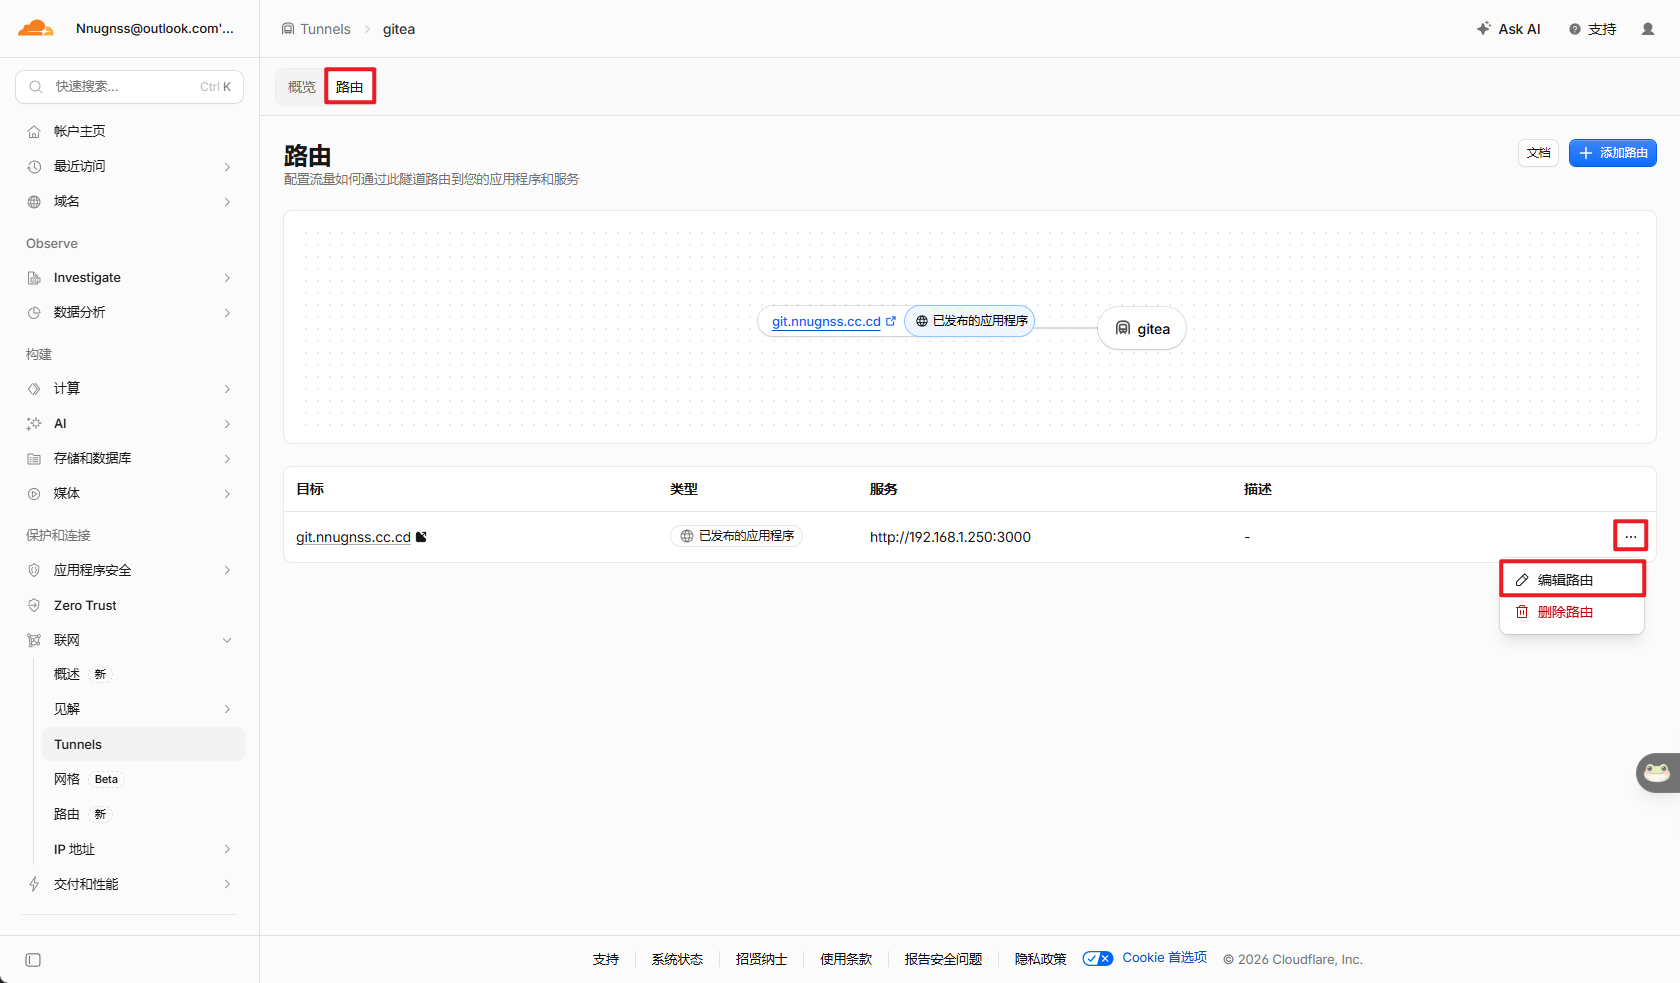Click the Investigate sidebar icon
Screen dimensions: 1680x983
pos(34,278)
